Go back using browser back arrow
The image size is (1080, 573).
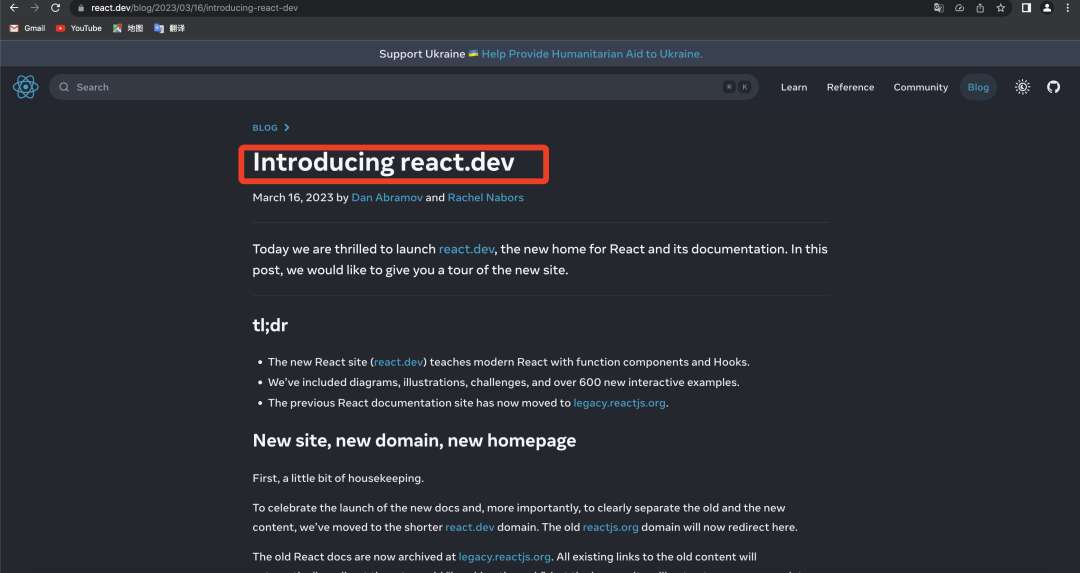(14, 8)
